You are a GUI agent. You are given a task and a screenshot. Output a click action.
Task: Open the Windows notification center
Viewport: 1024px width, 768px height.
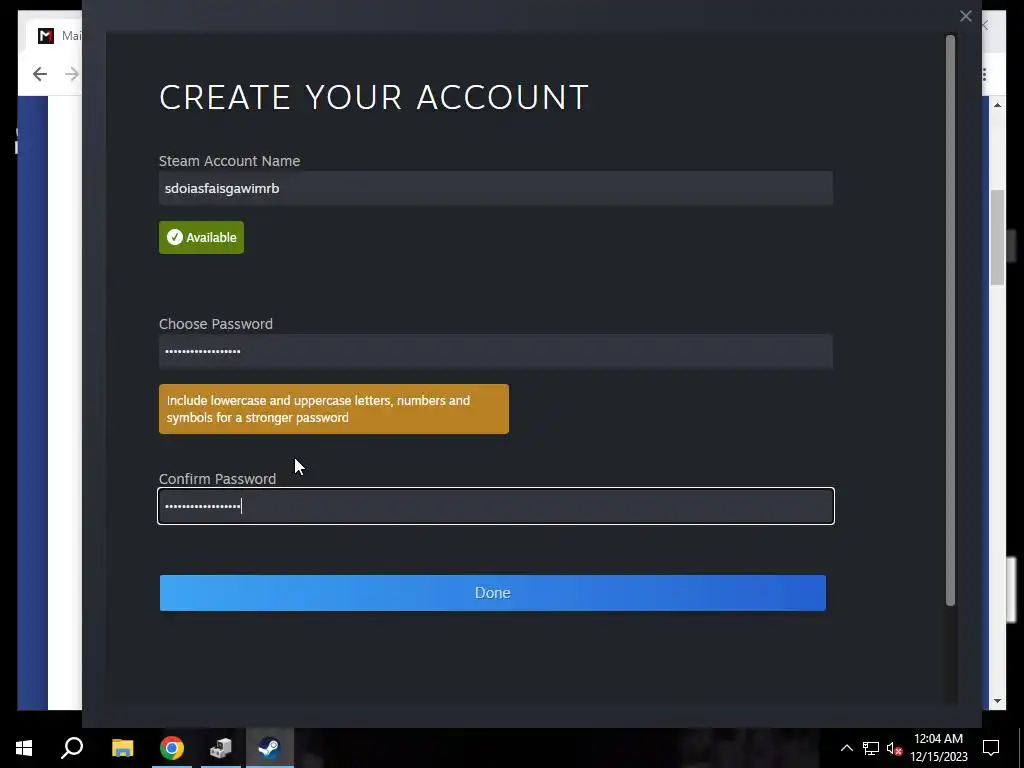click(x=991, y=748)
